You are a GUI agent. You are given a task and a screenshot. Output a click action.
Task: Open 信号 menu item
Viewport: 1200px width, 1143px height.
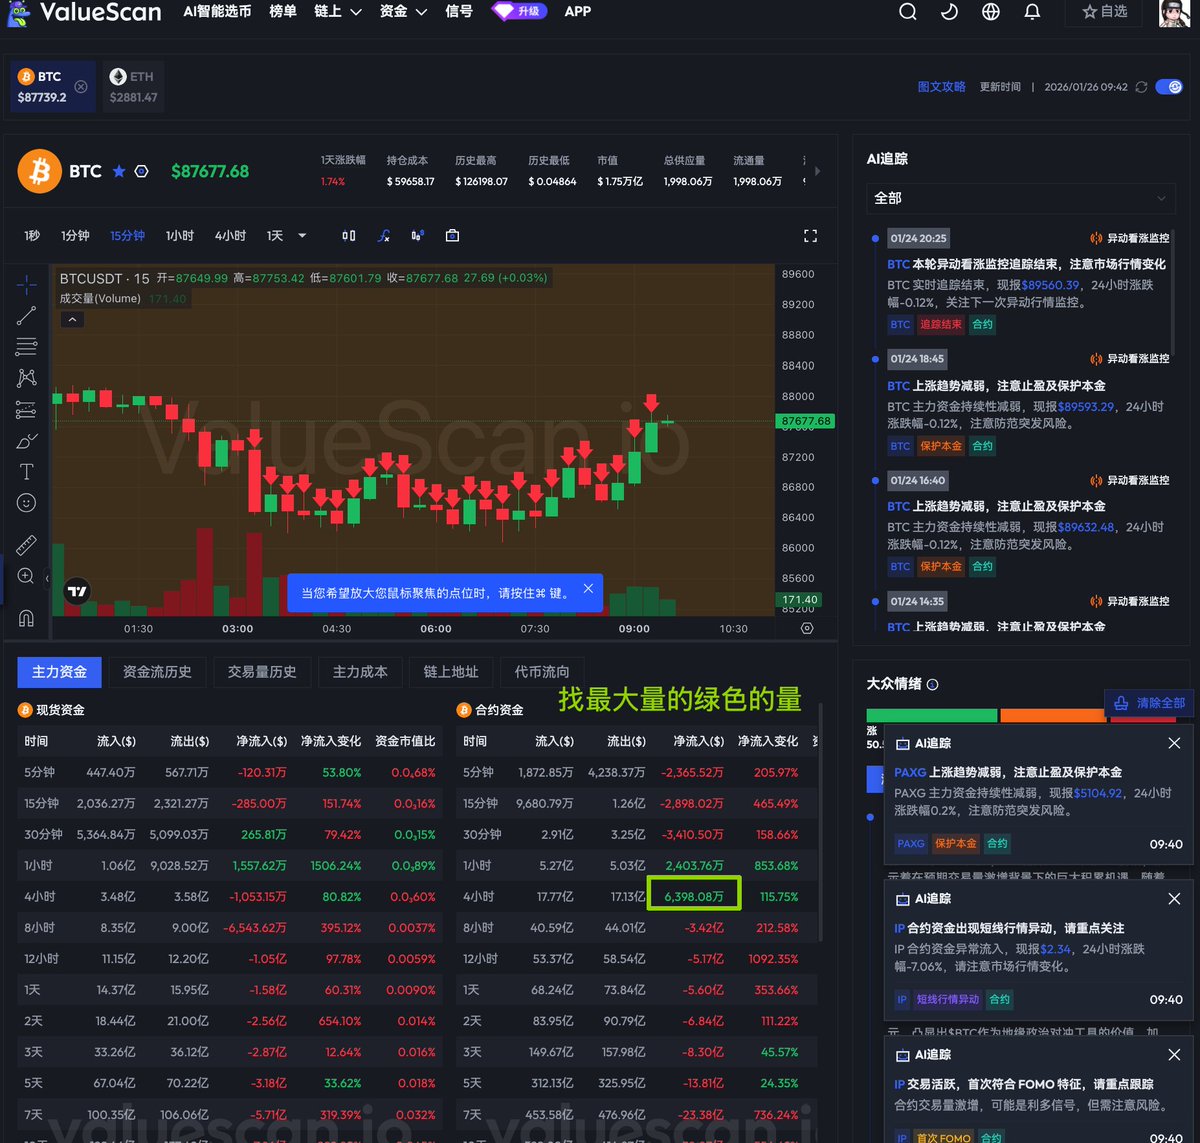[459, 12]
